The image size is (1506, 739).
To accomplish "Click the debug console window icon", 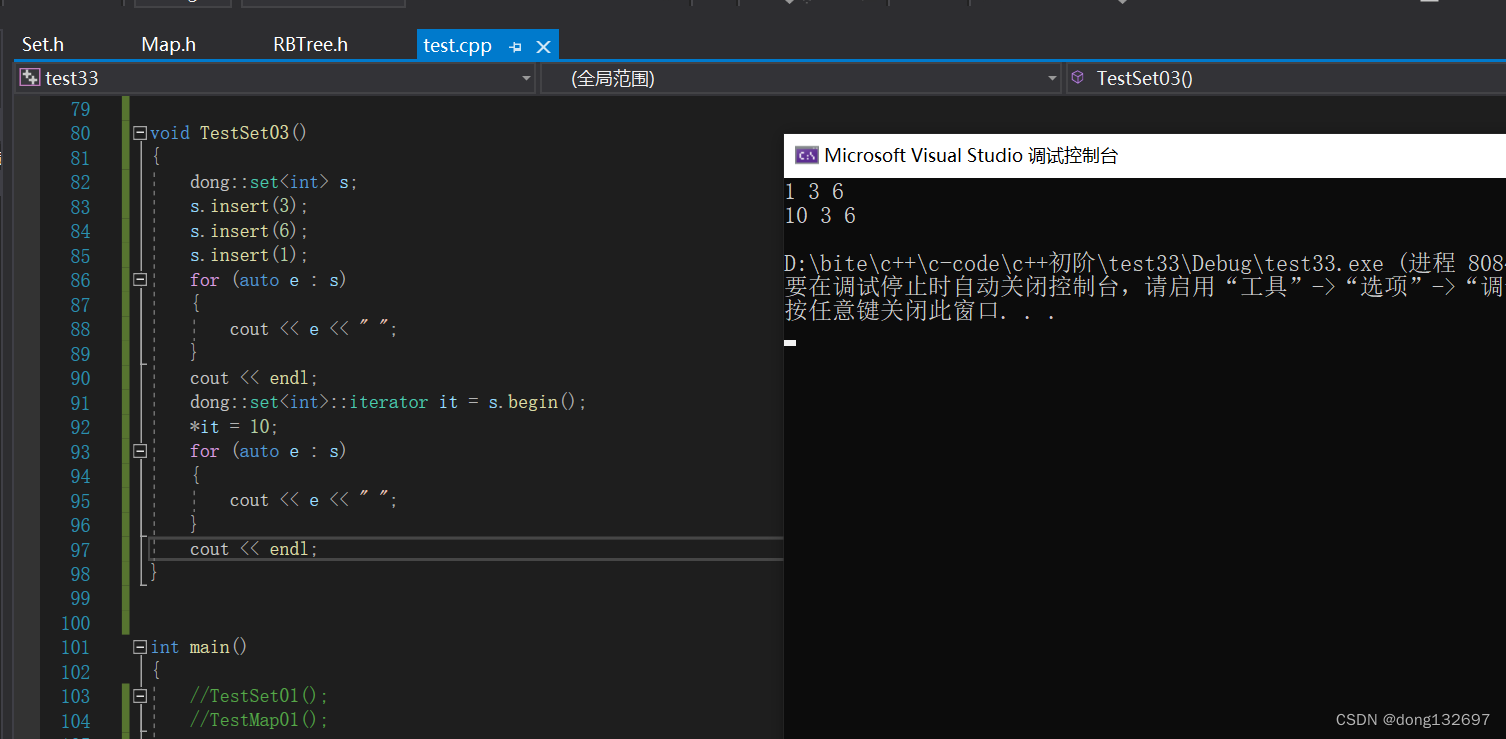I will [x=806, y=155].
